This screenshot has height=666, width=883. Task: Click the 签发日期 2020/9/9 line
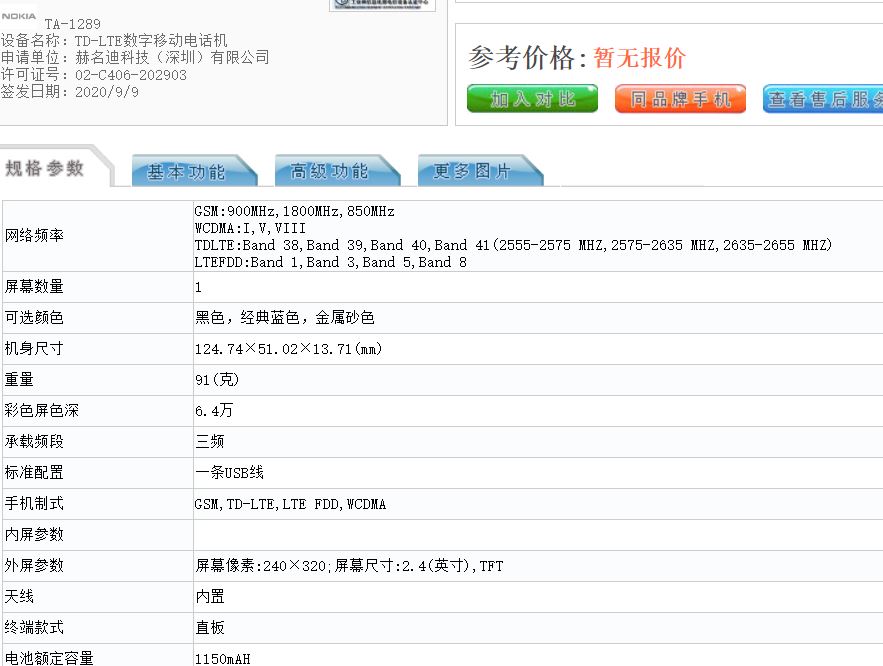[x=70, y=92]
